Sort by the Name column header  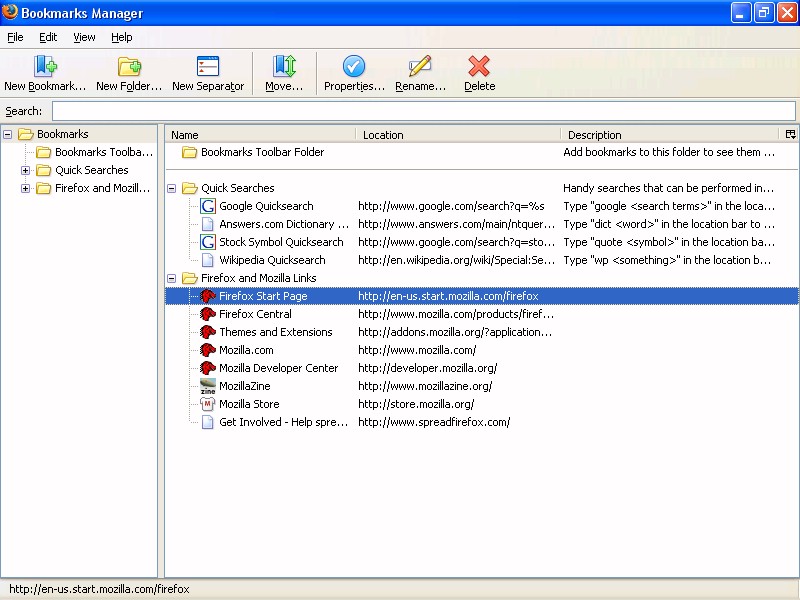tap(260, 135)
